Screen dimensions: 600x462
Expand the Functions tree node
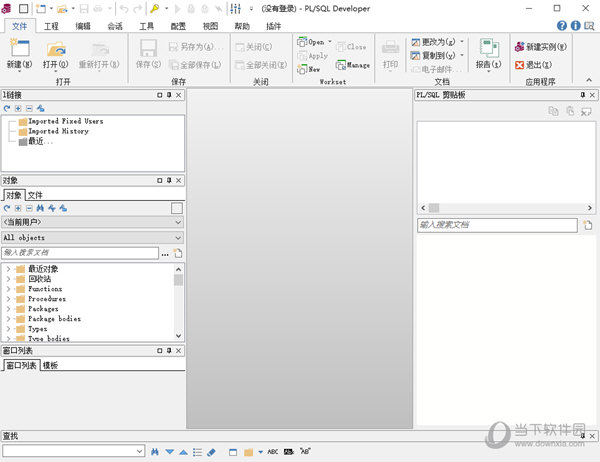click(x=8, y=289)
